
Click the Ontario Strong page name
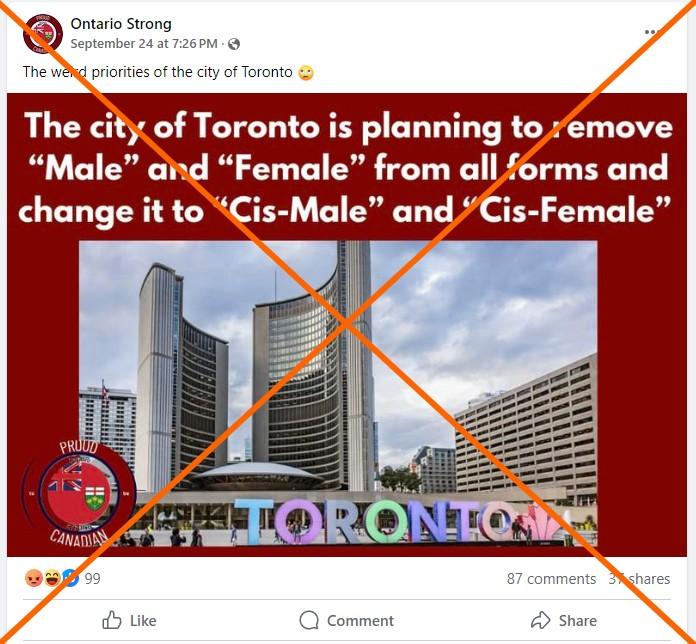[121, 24]
